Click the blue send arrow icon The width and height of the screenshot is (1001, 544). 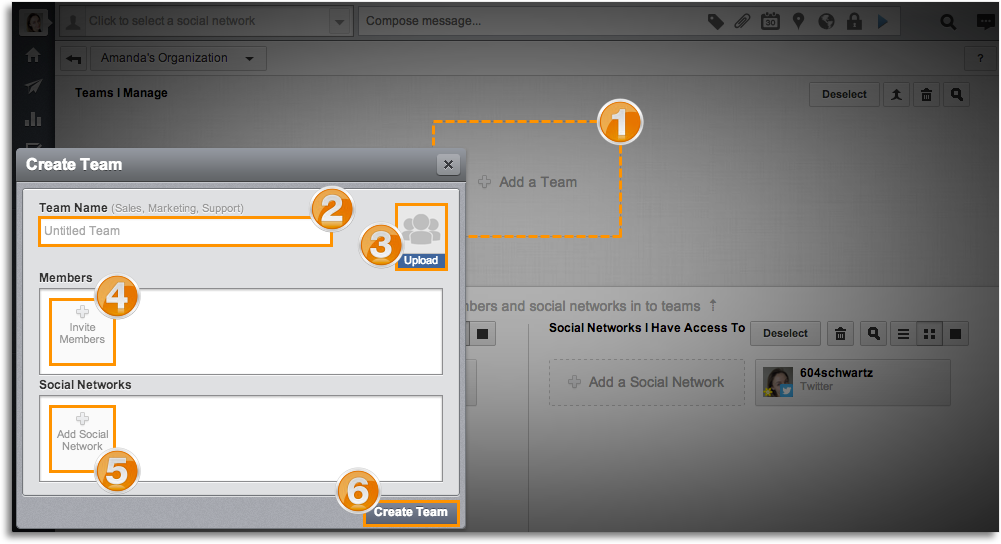(882, 22)
